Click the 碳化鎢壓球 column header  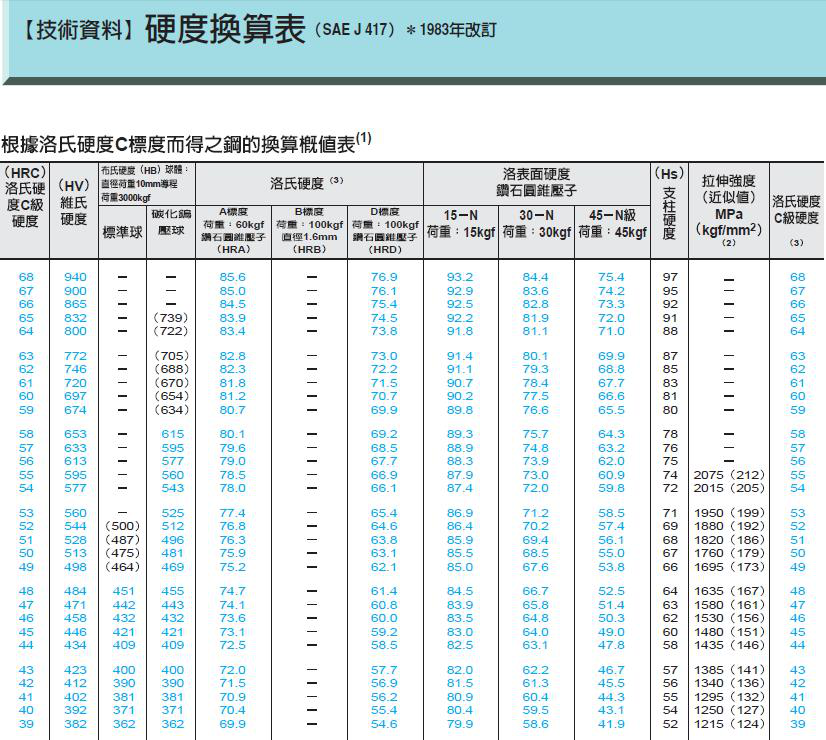click(x=172, y=222)
